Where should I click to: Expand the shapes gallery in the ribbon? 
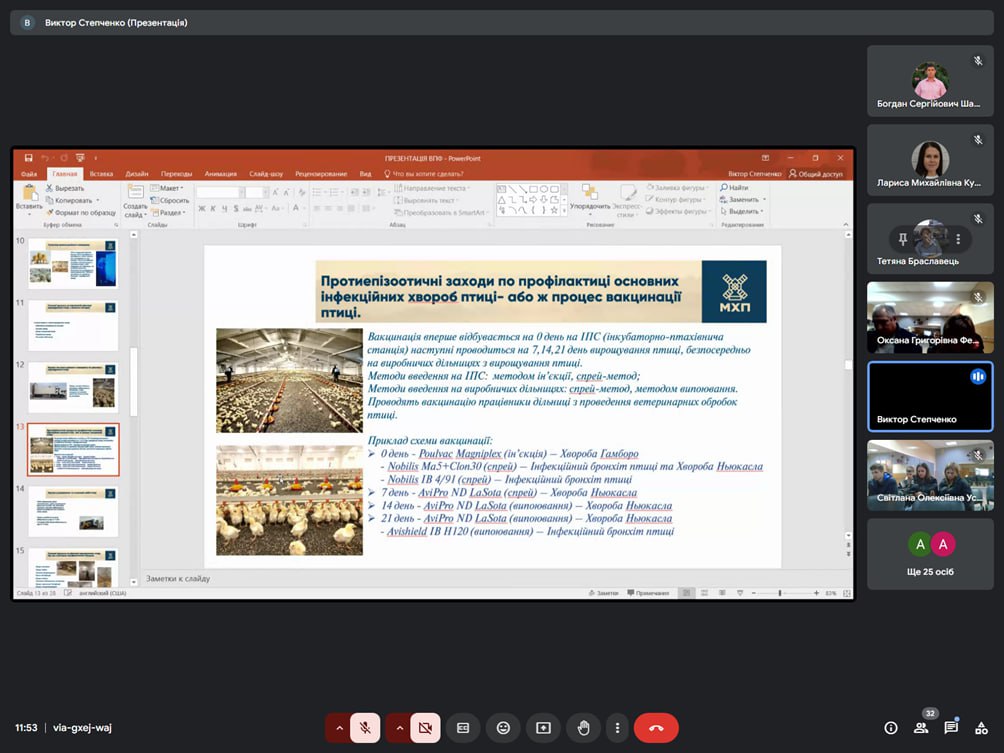(x=564, y=210)
